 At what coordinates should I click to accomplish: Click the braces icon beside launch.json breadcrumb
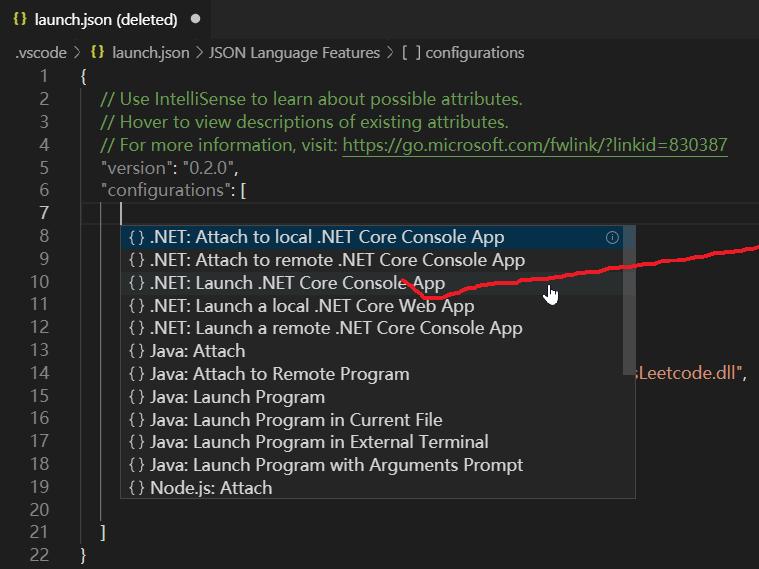coord(97,52)
